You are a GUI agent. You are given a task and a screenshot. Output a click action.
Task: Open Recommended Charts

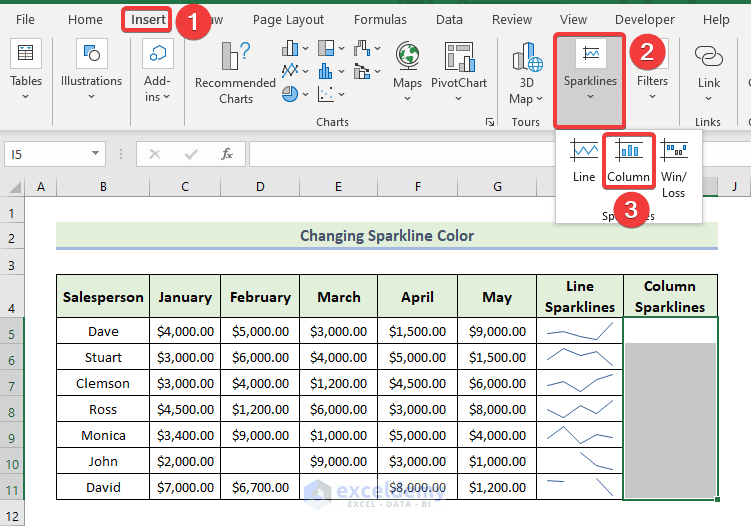235,73
